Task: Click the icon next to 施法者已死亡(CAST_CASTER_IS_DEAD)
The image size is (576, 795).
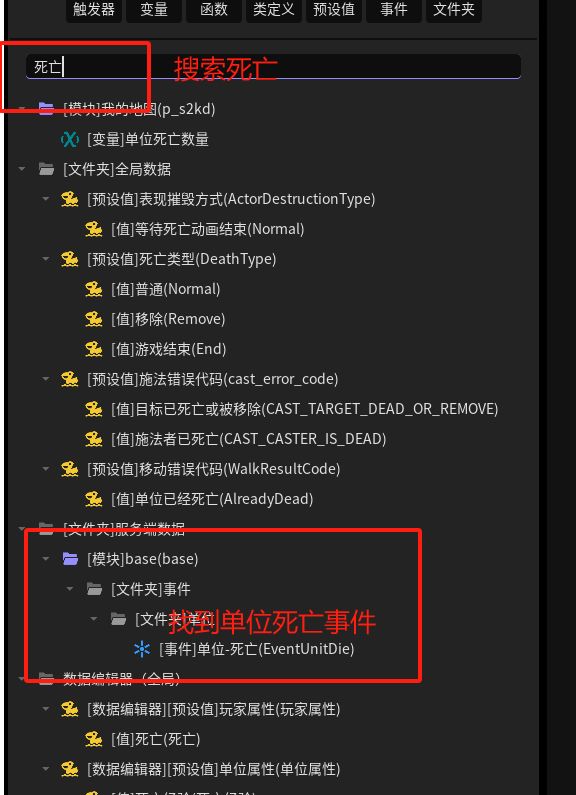Action: pyautogui.click(x=94, y=439)
